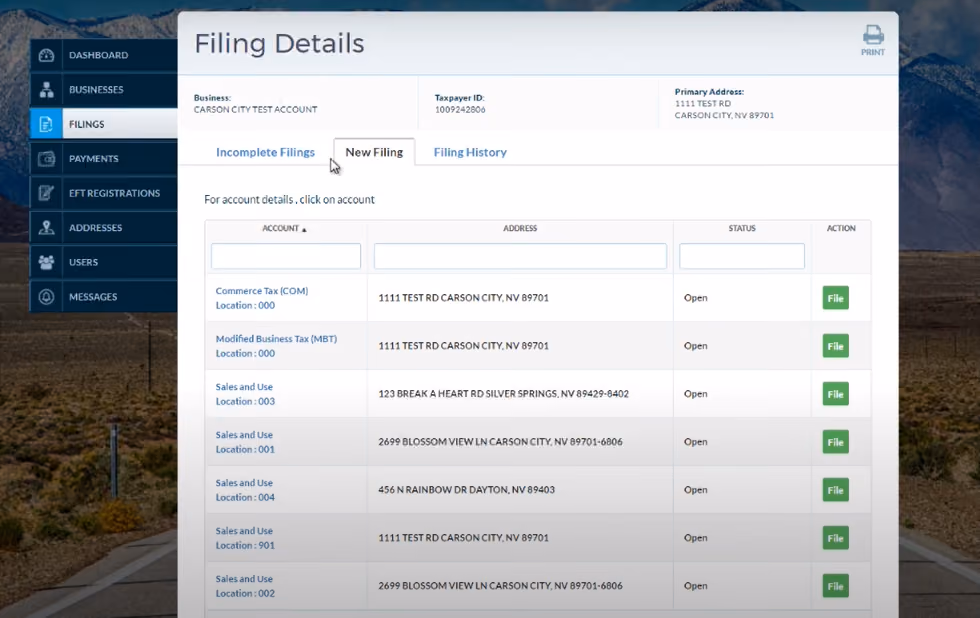Focus the Address filter input
980x618 pixels.
(520, 256)
